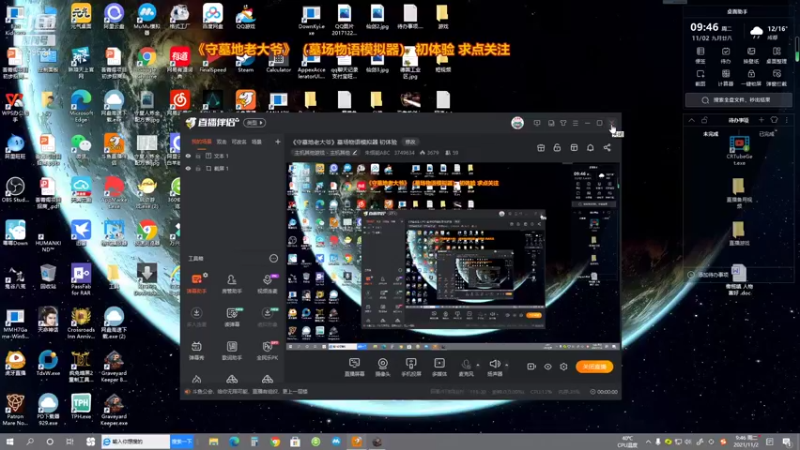This screenshot has height=450, width=800.
Task: Open 截图 screenshot tool in assistant
Action: pos(701,77)
